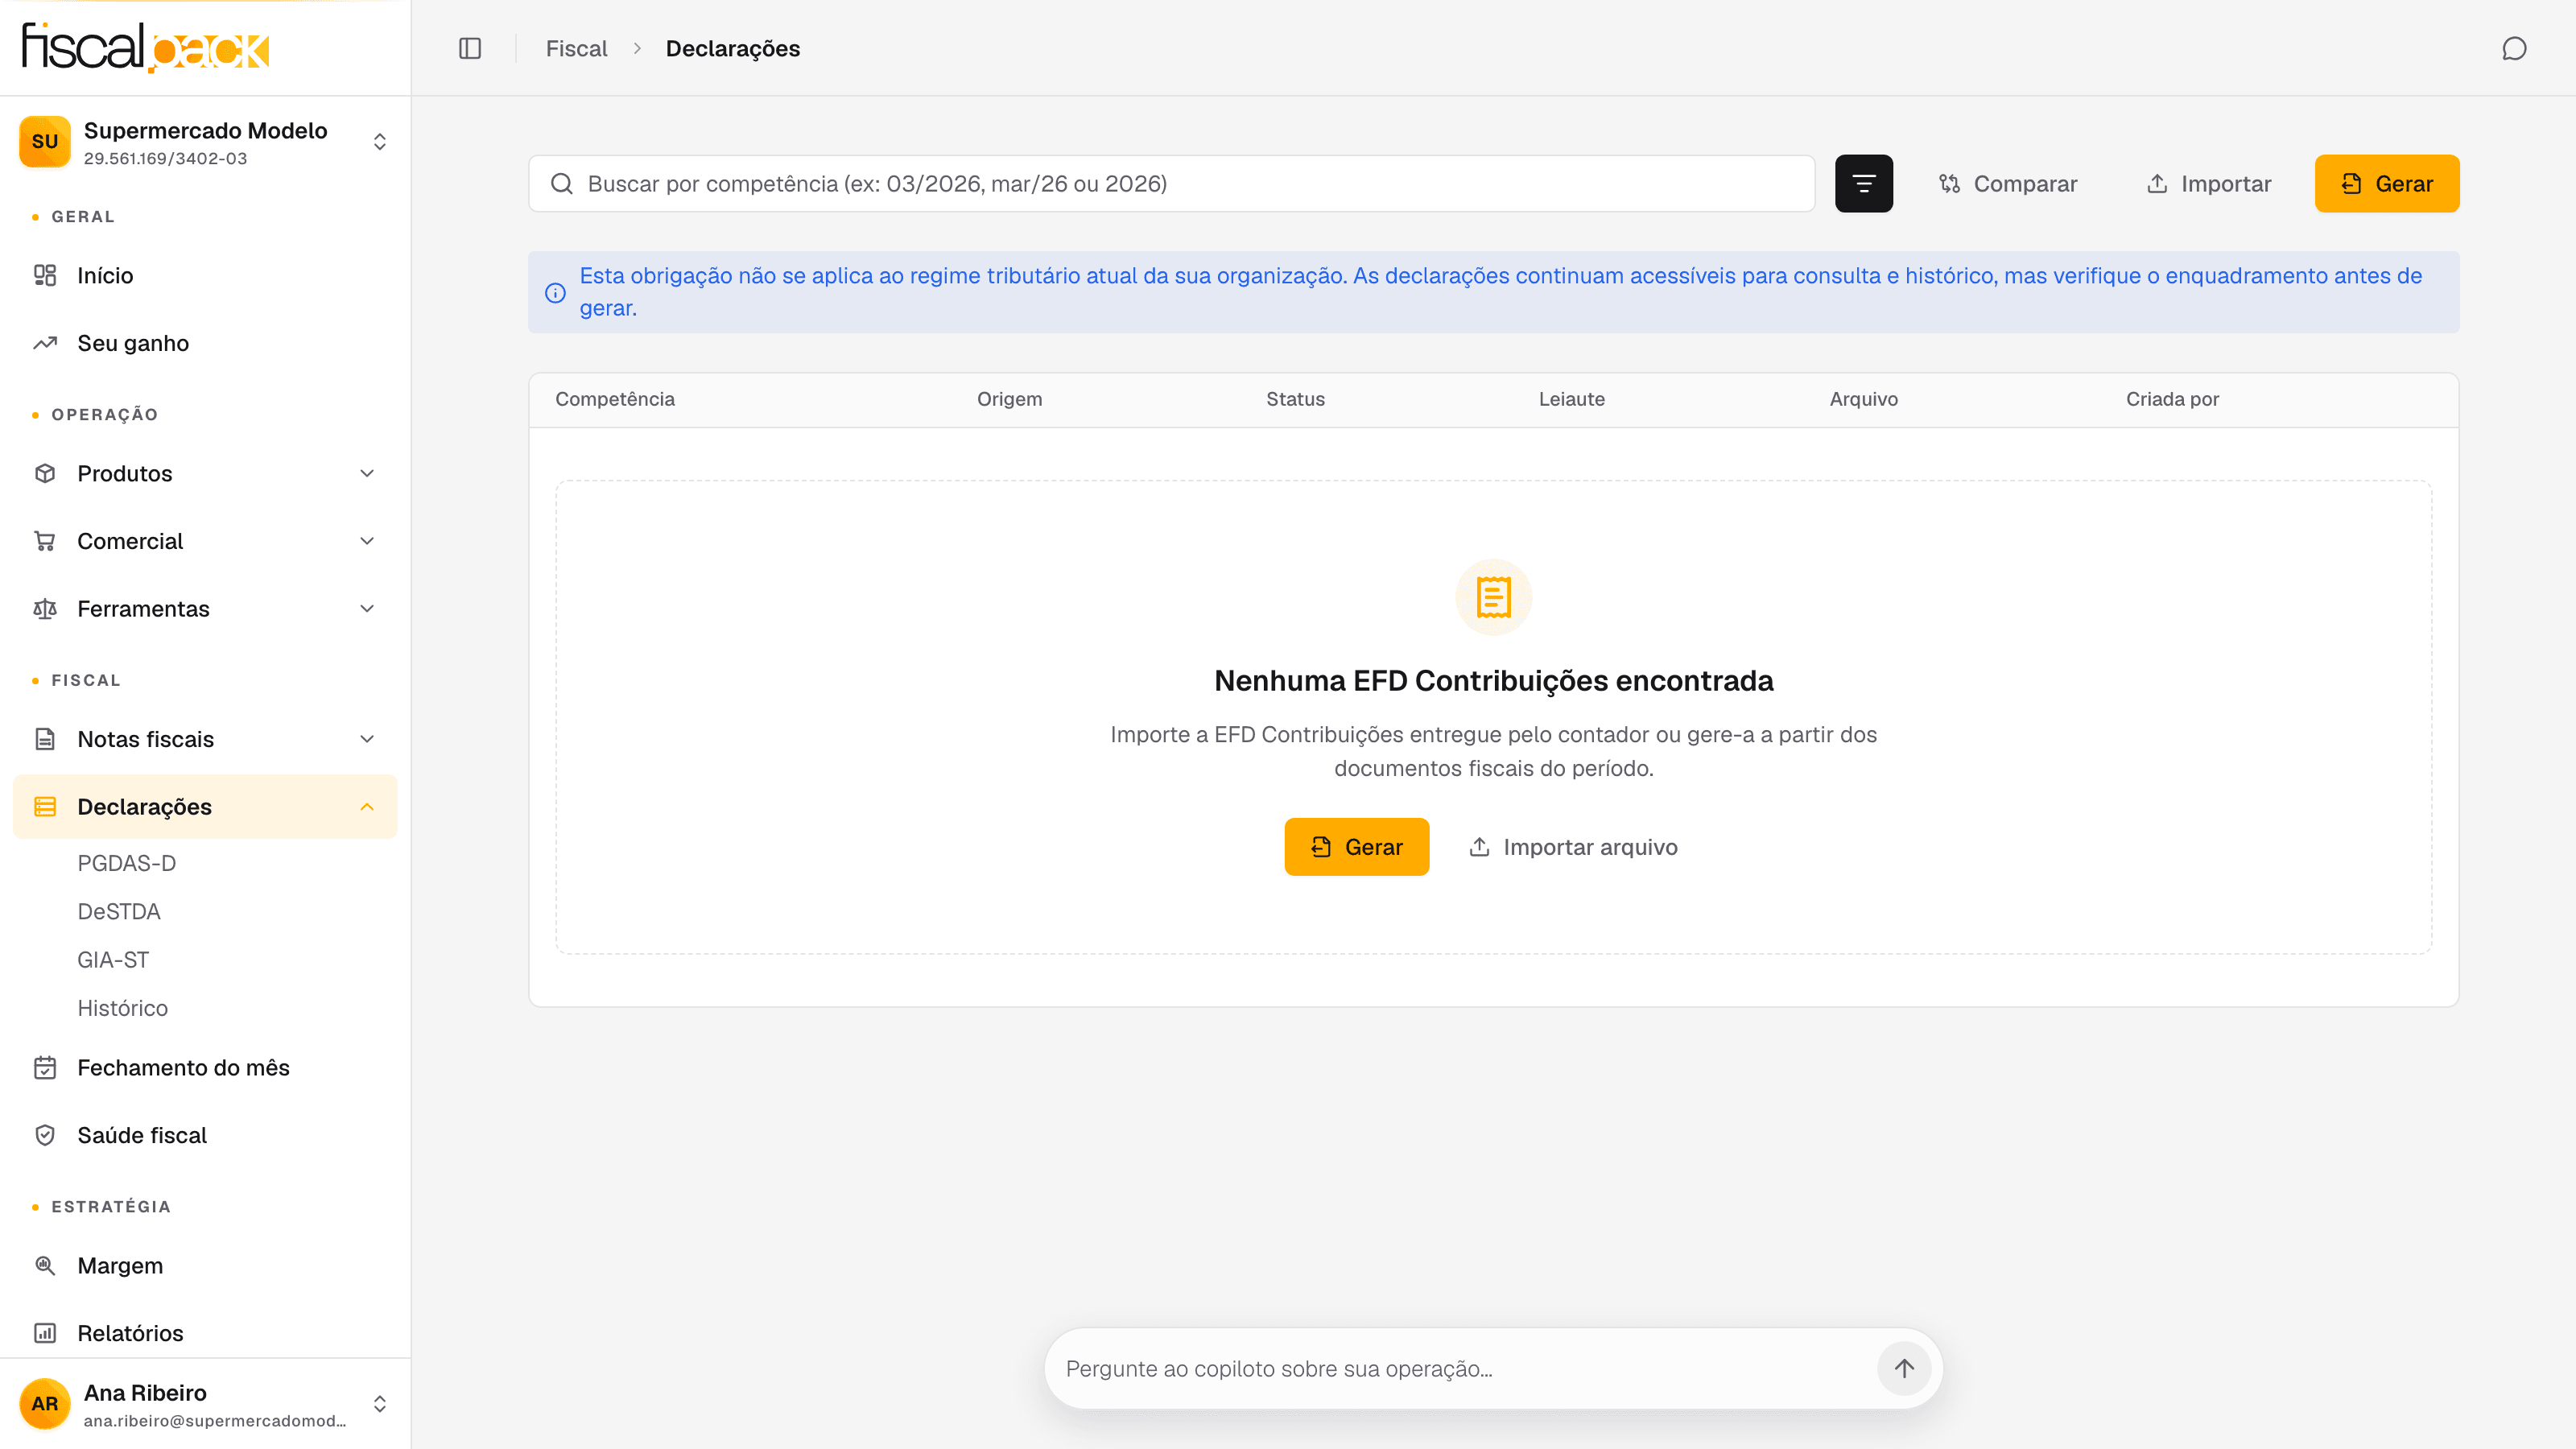Toggle the sidebar panel icon
Image resolution: width=2576 pixels, height=1449 pixels.
pos(470,48)
